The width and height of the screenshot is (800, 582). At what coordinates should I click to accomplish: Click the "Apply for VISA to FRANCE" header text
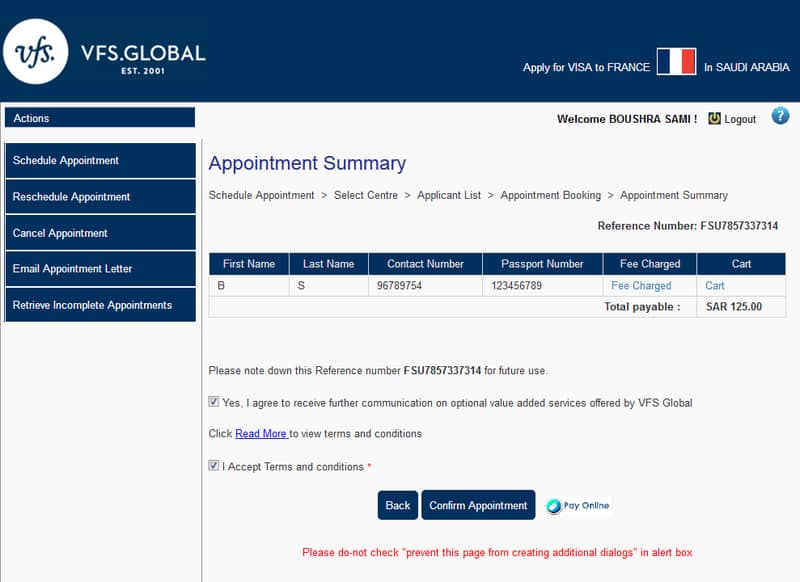pyautogui.click(x=586, y=67)
